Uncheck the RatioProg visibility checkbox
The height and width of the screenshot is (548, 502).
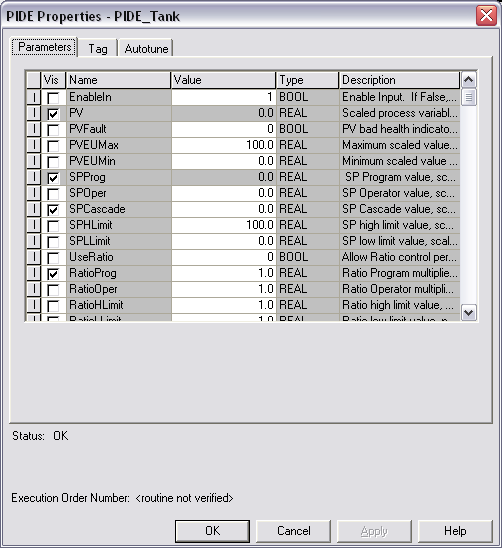click(53, 274)
